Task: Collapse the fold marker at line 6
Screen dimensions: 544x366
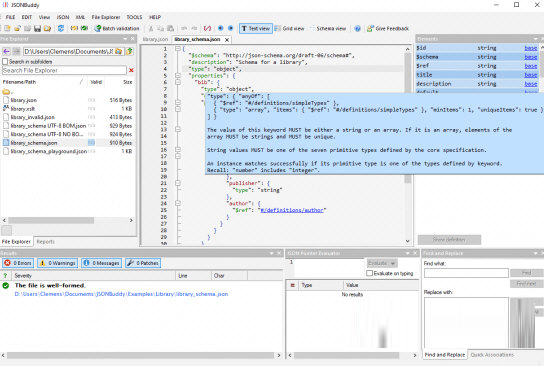Action: pyautogui.click(x=178, y=82)
